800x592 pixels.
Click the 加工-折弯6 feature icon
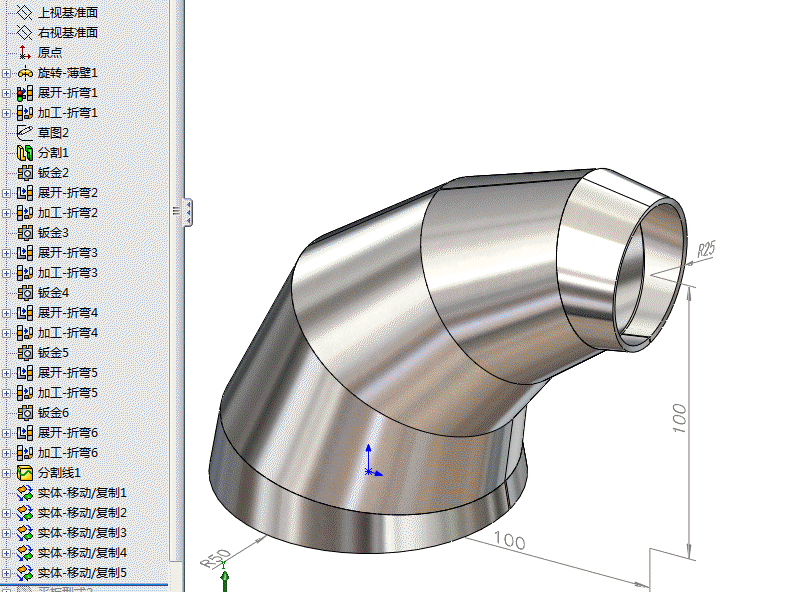tap(24, 453)
